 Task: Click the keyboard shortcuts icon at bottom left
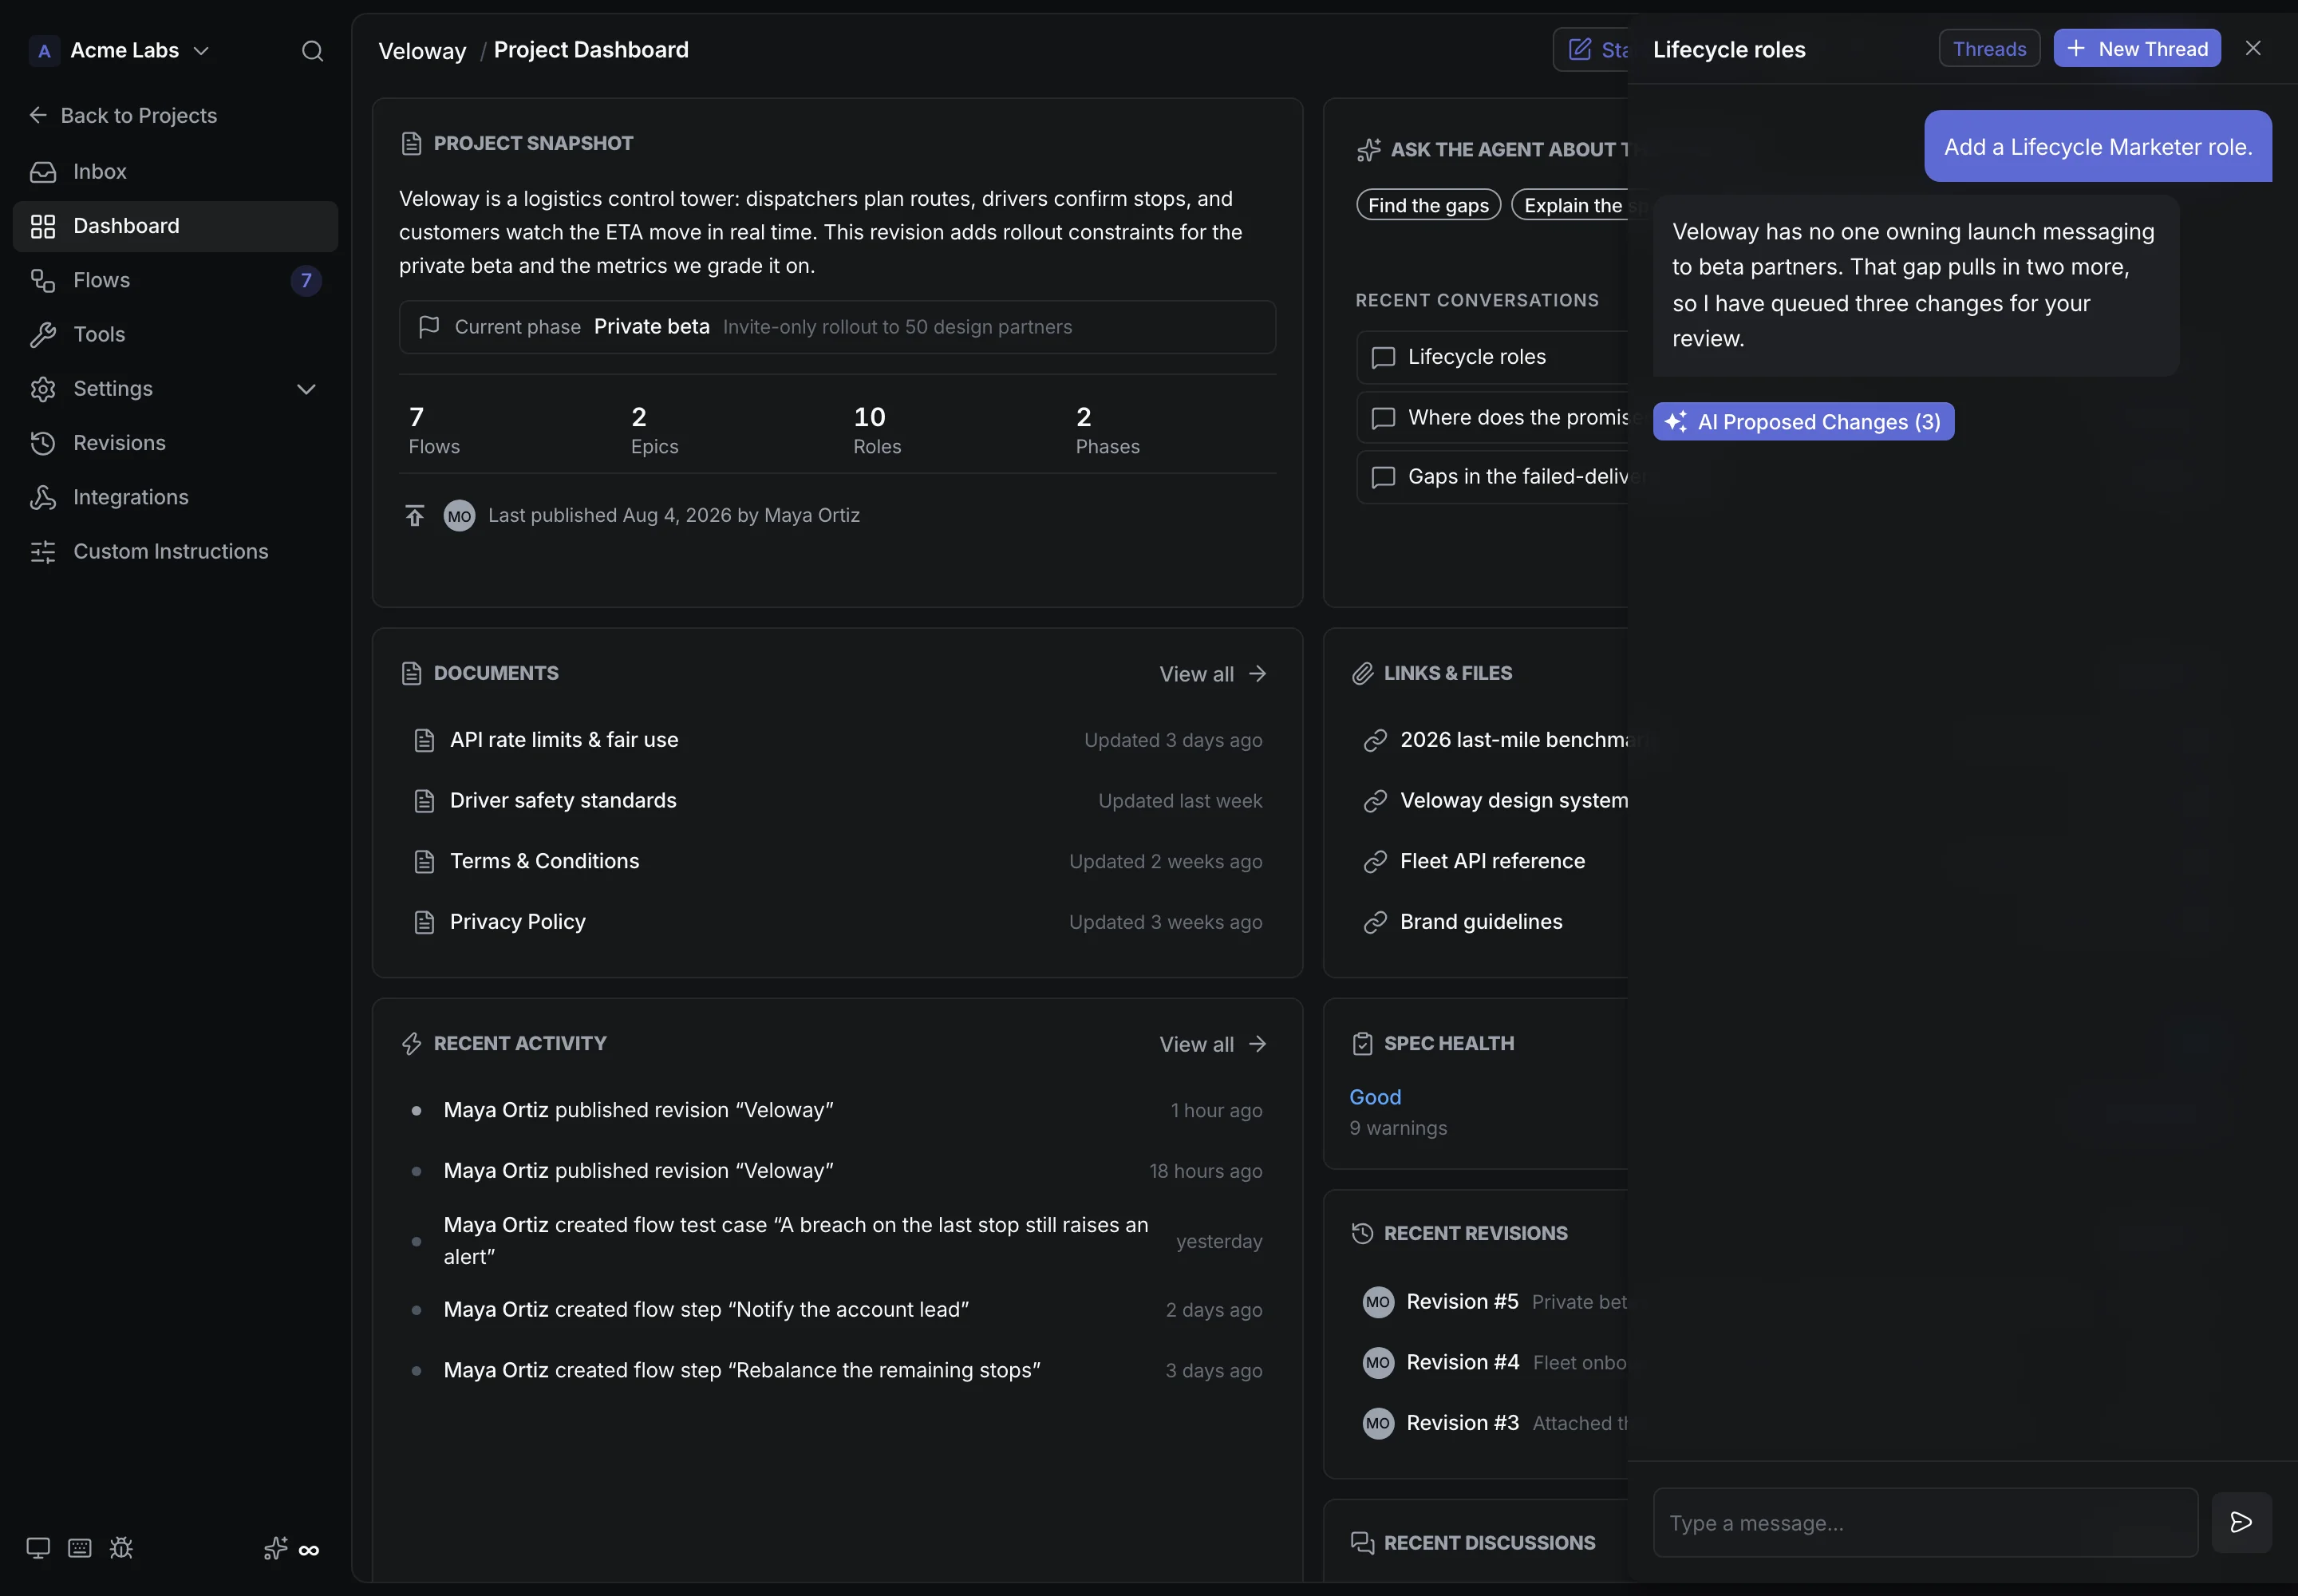pyautogui.click(x=80, y=1549)
